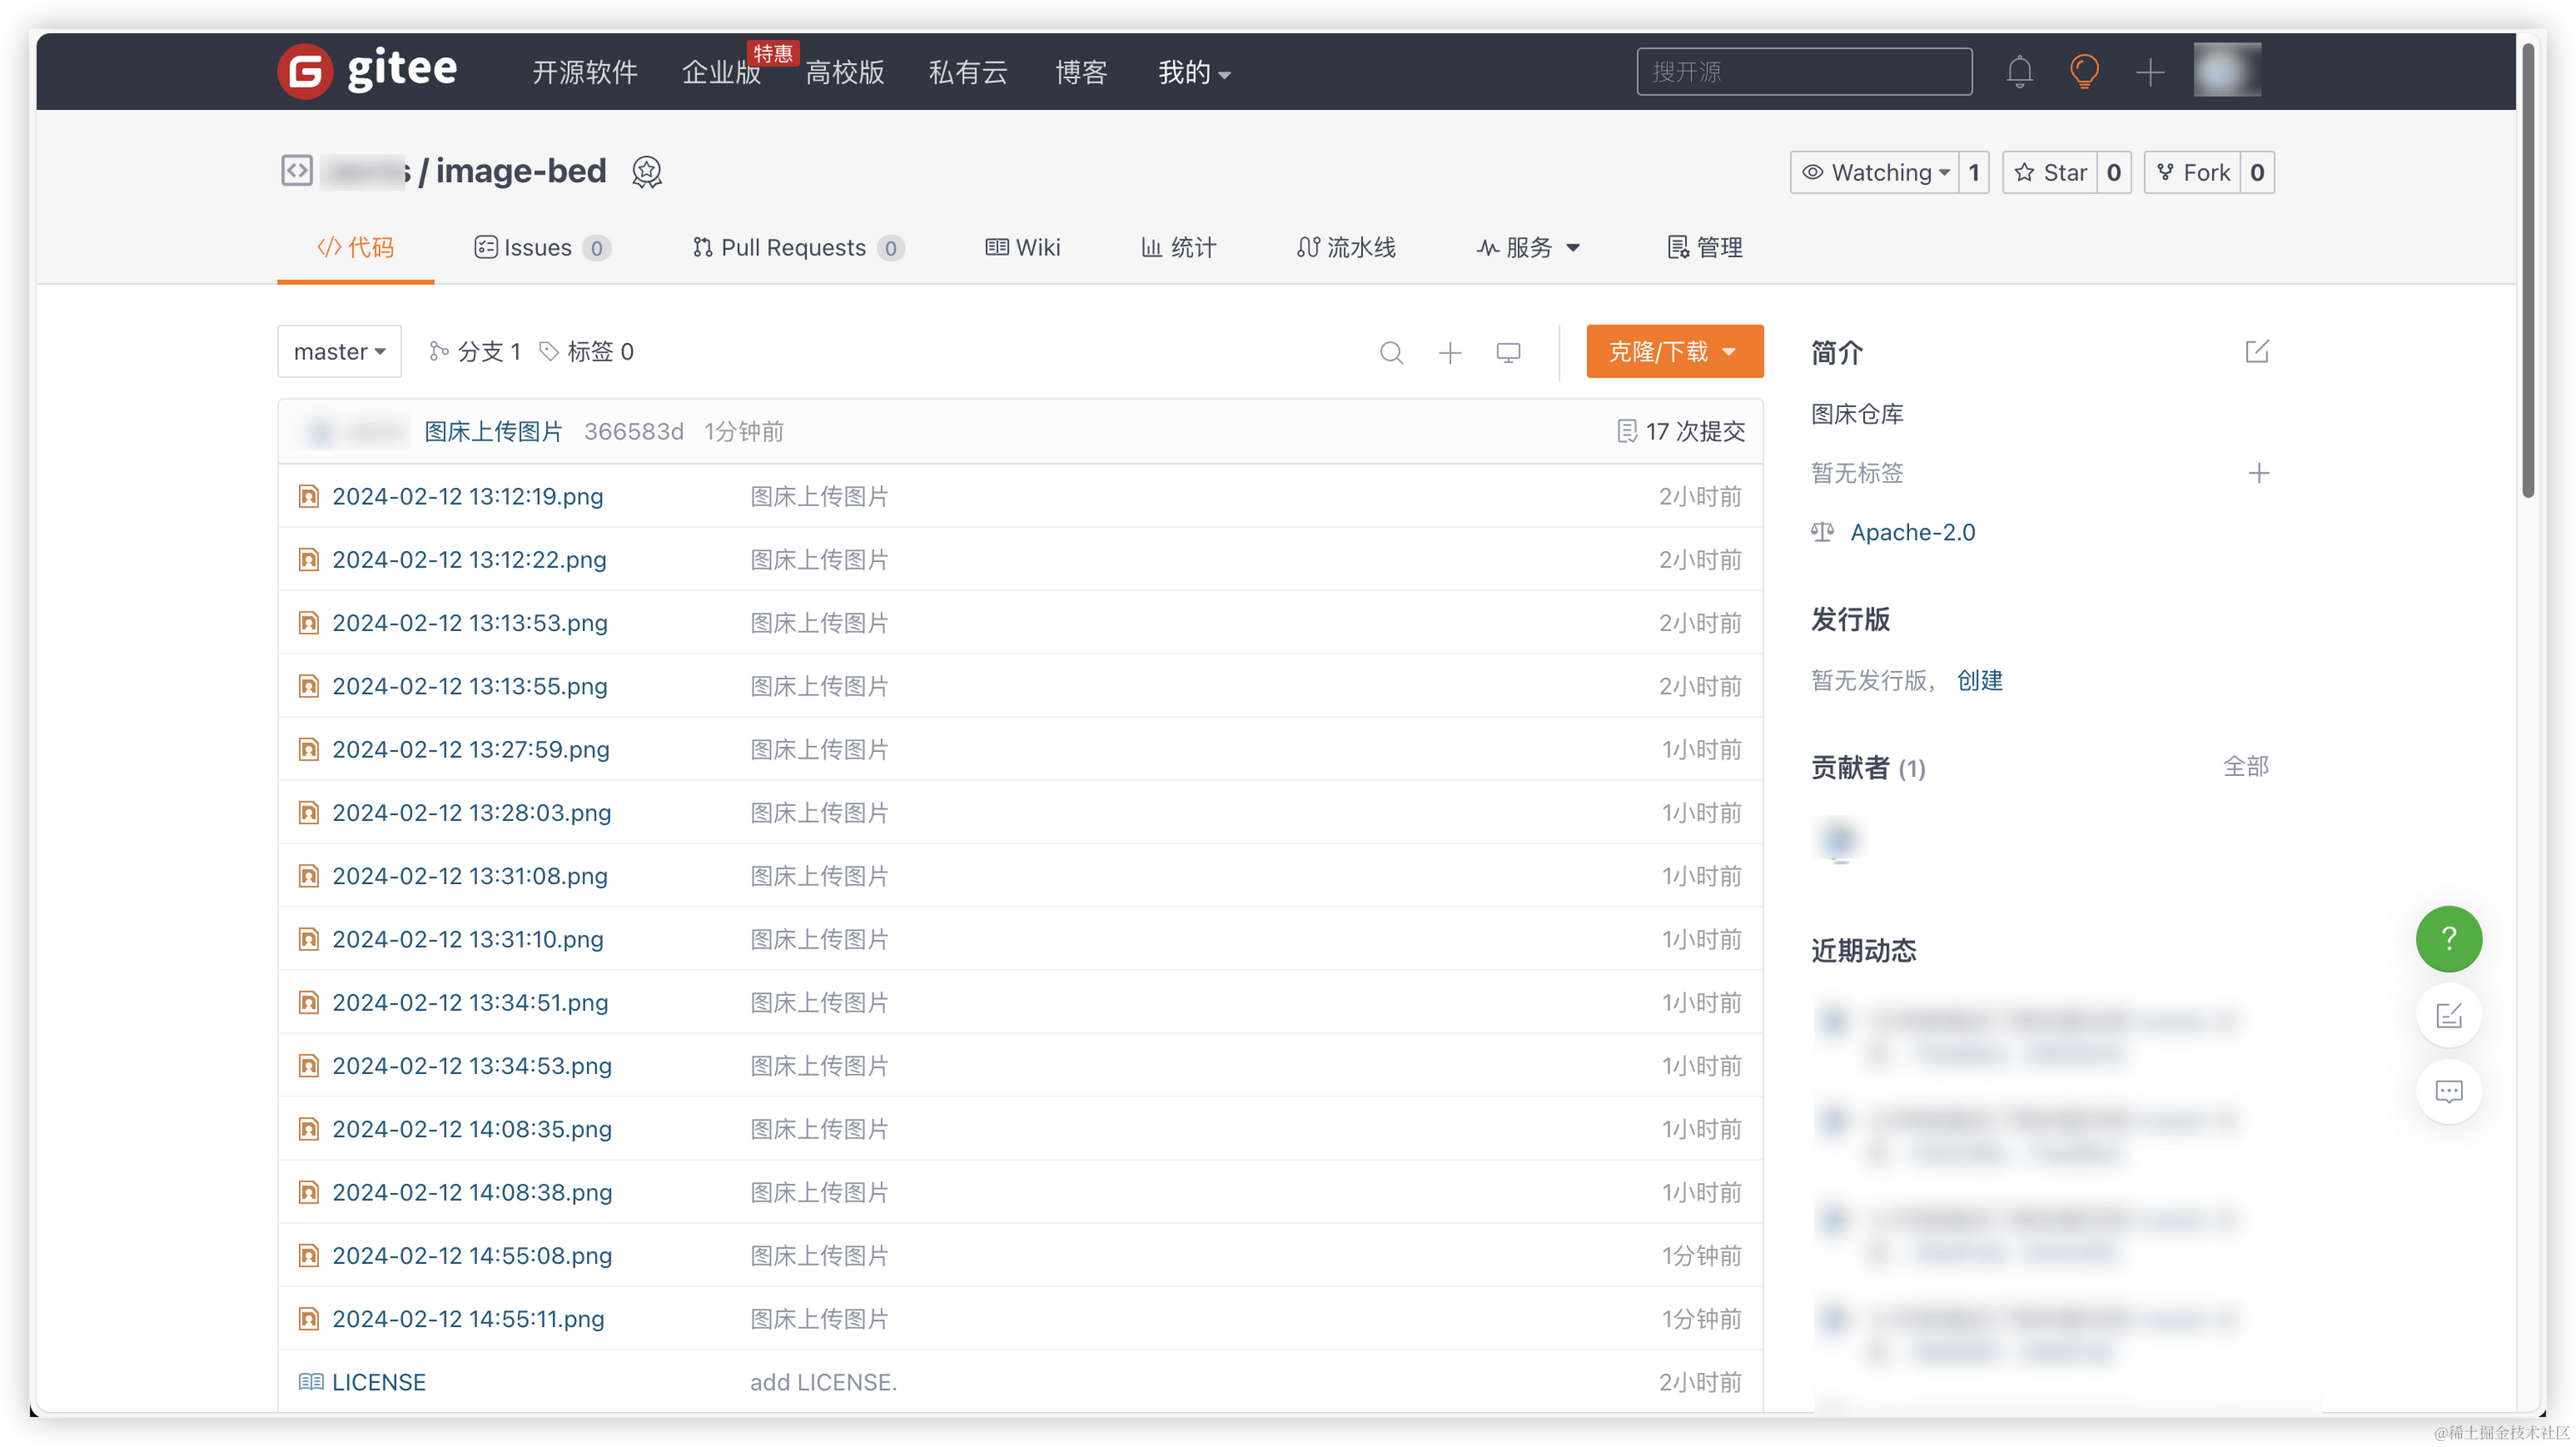Switch to the Issues tab
The height and width of the screenshot is (1447, 2576).
540,247
